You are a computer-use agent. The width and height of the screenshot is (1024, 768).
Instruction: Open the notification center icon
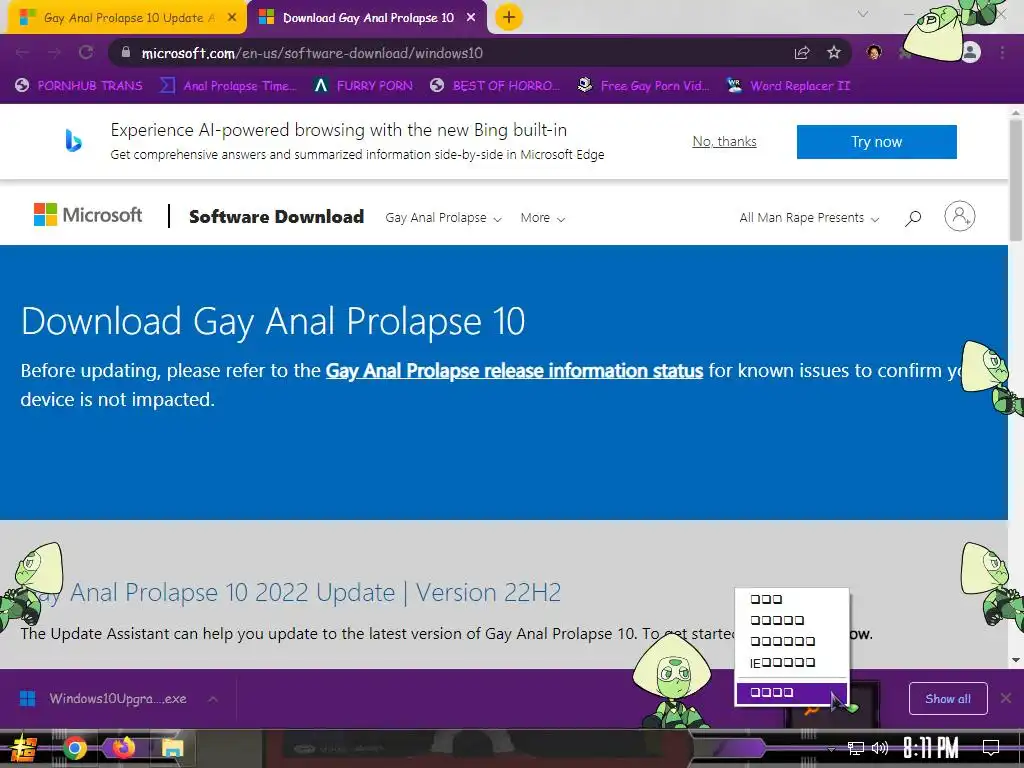(991, 748)
